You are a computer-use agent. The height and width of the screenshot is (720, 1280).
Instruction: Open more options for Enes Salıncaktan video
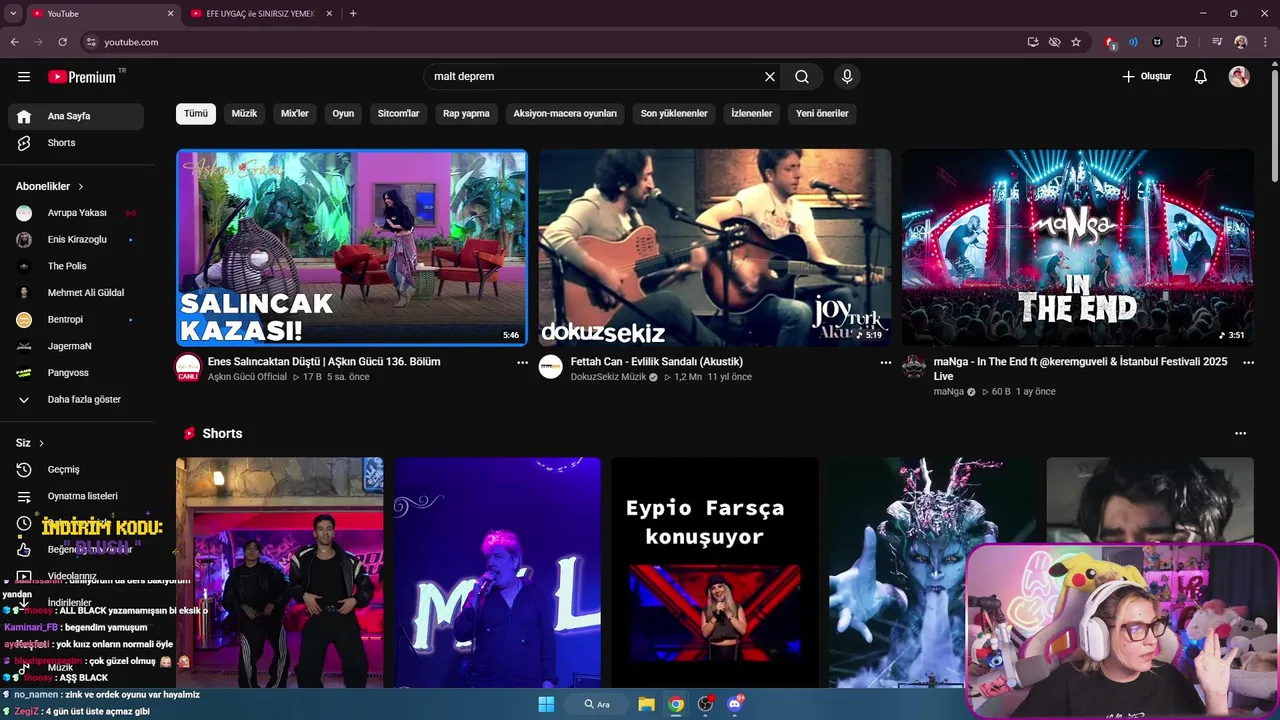click(x=522, y=363)
